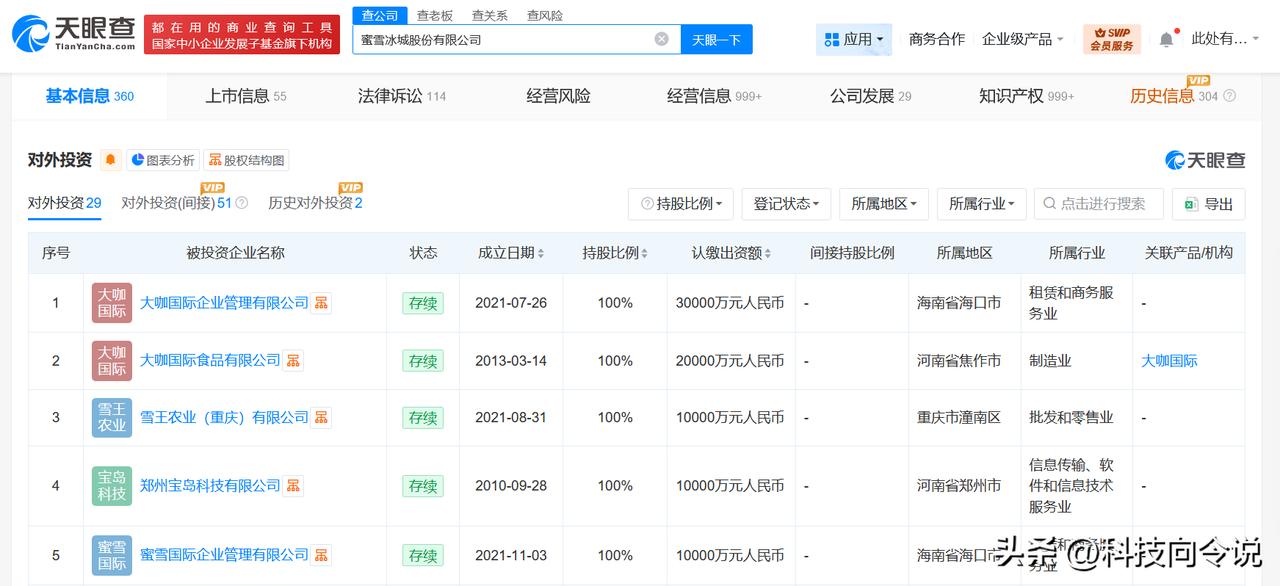This screenshot has height=586, width=1280.
Task: Open company link 蜜雪国际企业管理有限公司
Action: [224, 555]
